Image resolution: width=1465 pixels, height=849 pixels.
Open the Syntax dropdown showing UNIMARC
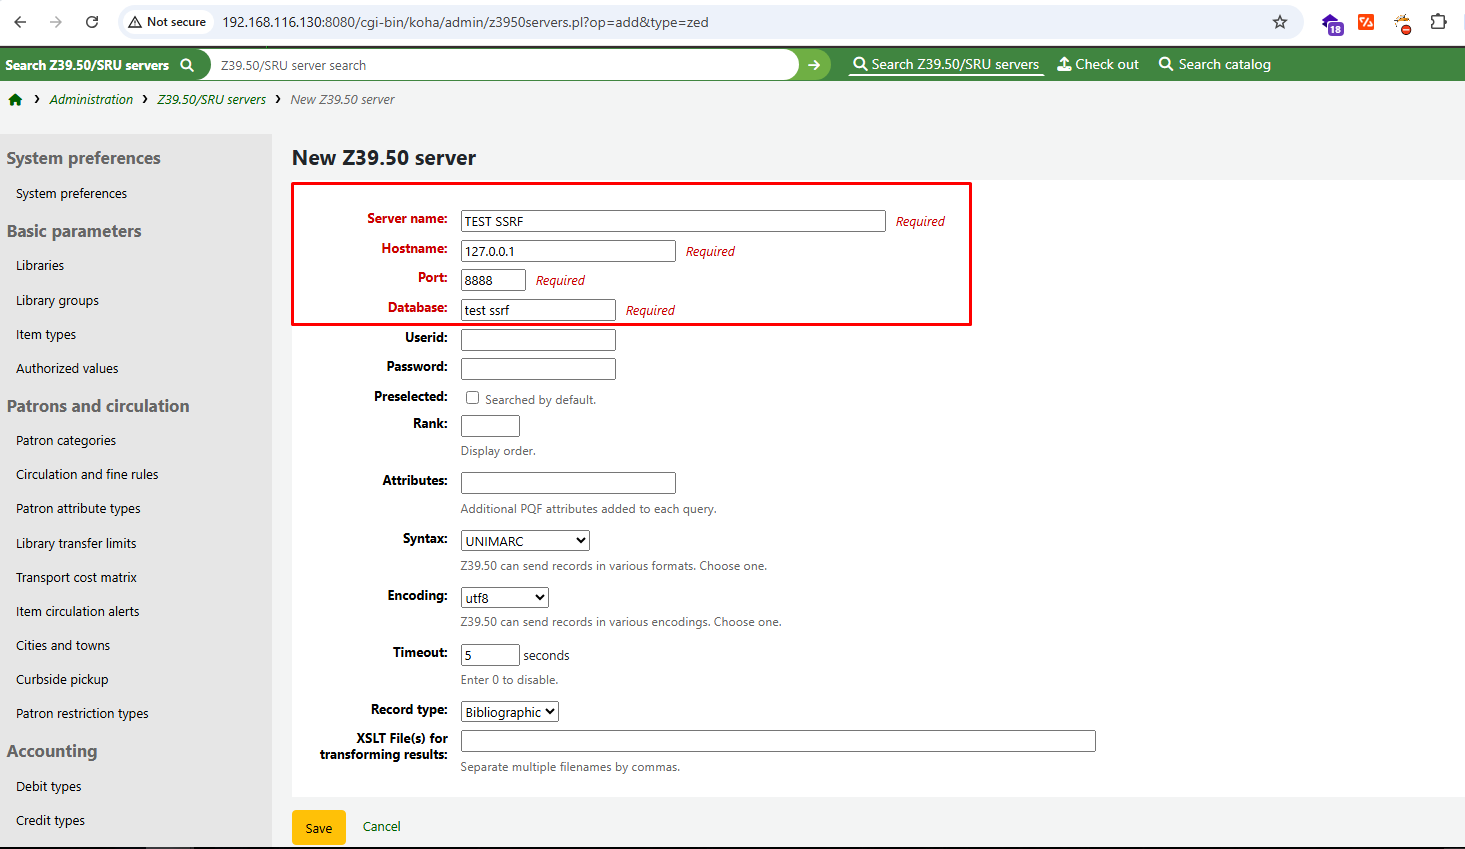point(525,541)
